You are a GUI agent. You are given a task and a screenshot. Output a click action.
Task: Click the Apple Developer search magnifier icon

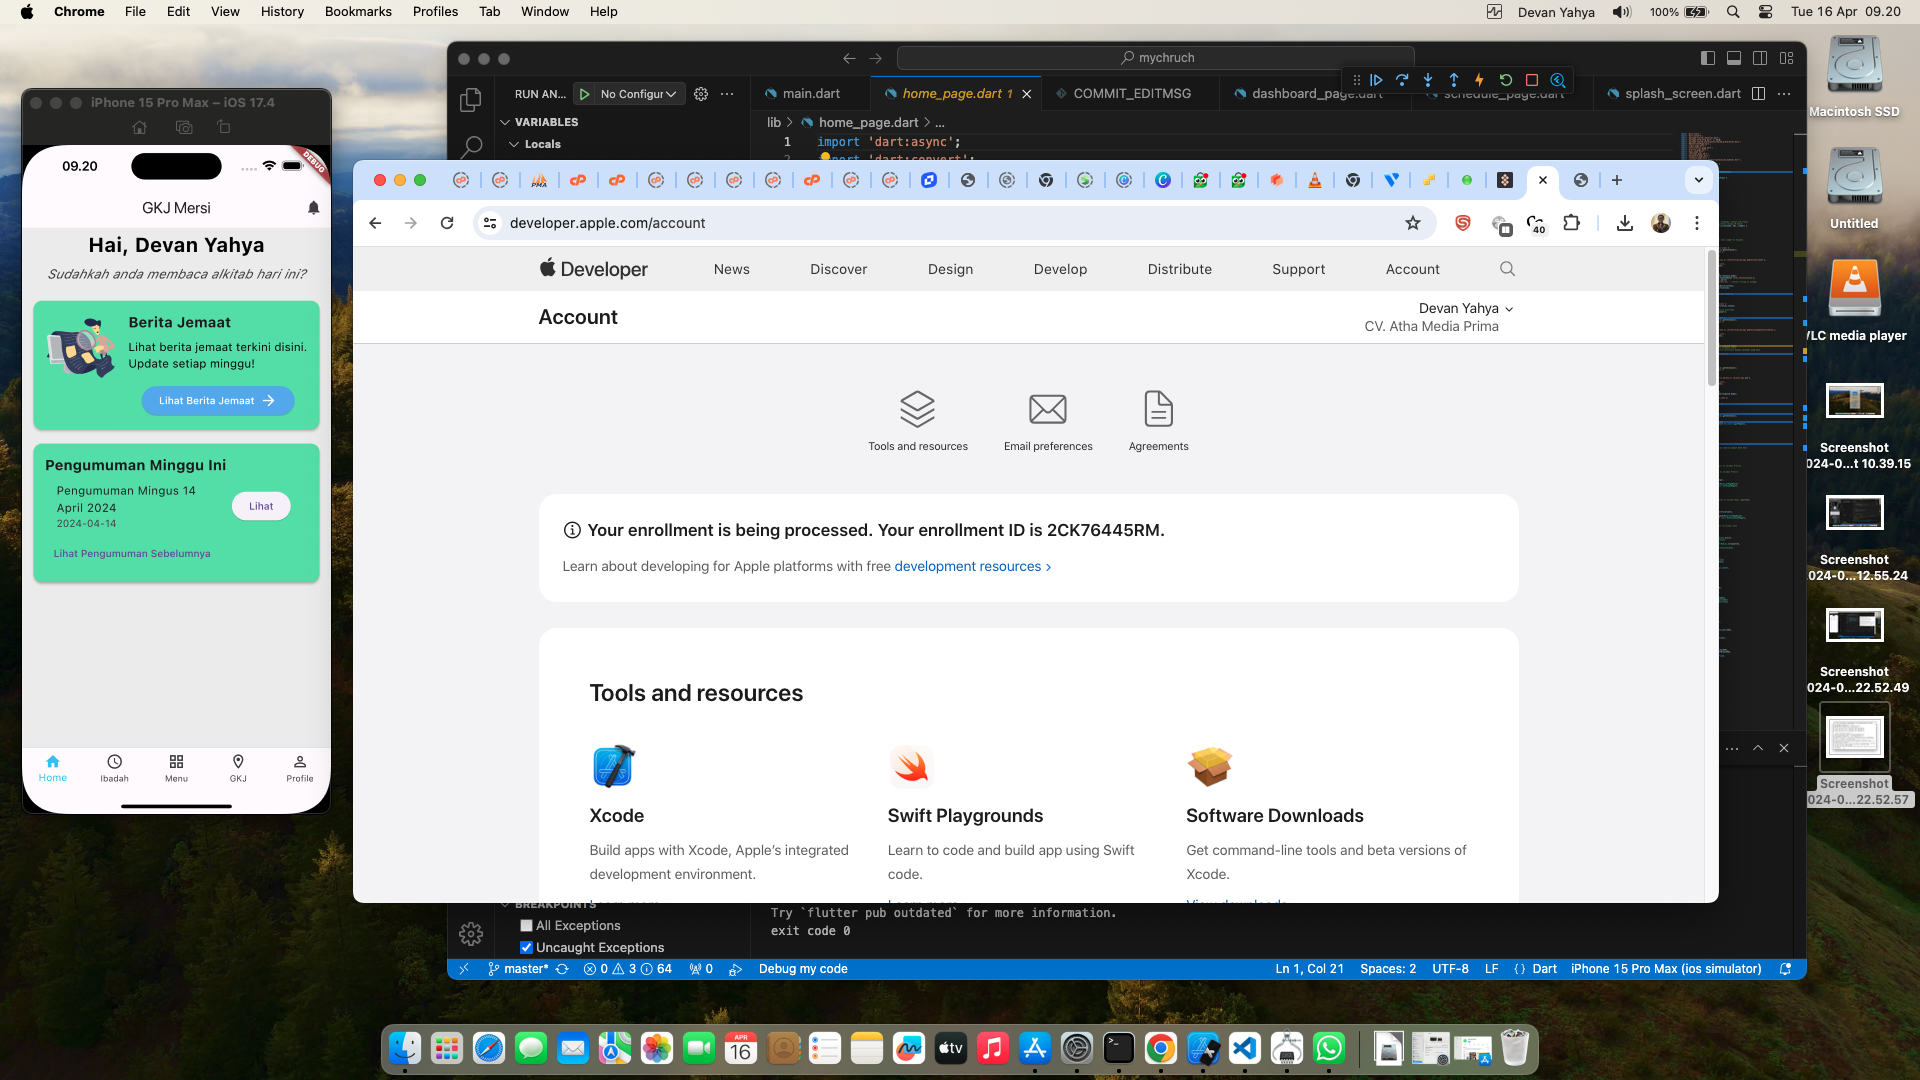[1507, 269]
